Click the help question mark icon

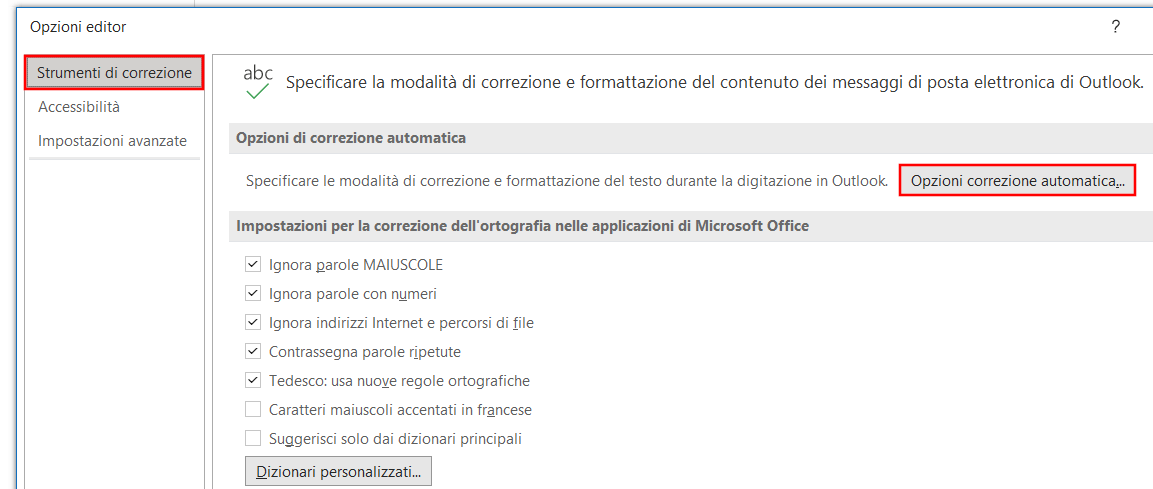[x=1115, y=27]
